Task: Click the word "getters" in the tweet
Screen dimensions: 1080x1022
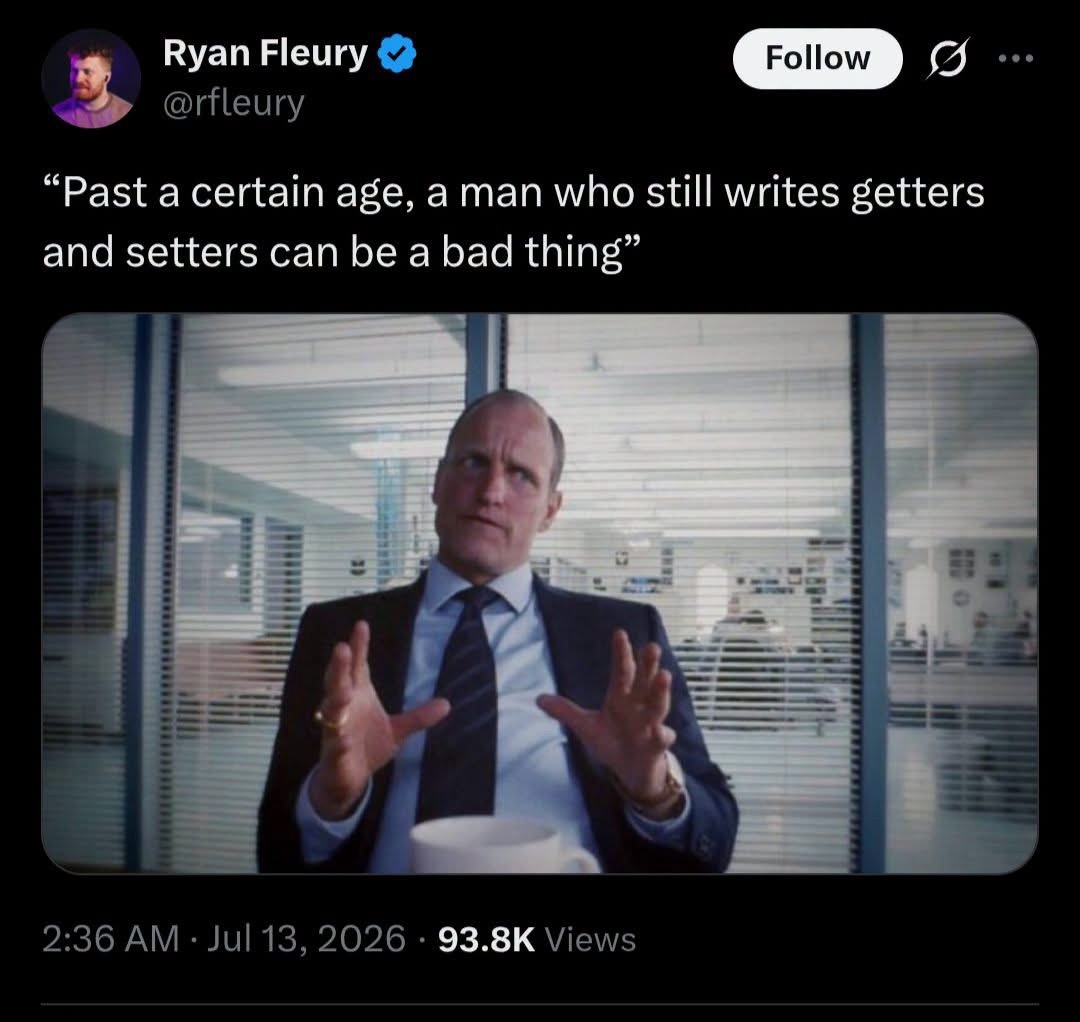Action: pos(917,192)
